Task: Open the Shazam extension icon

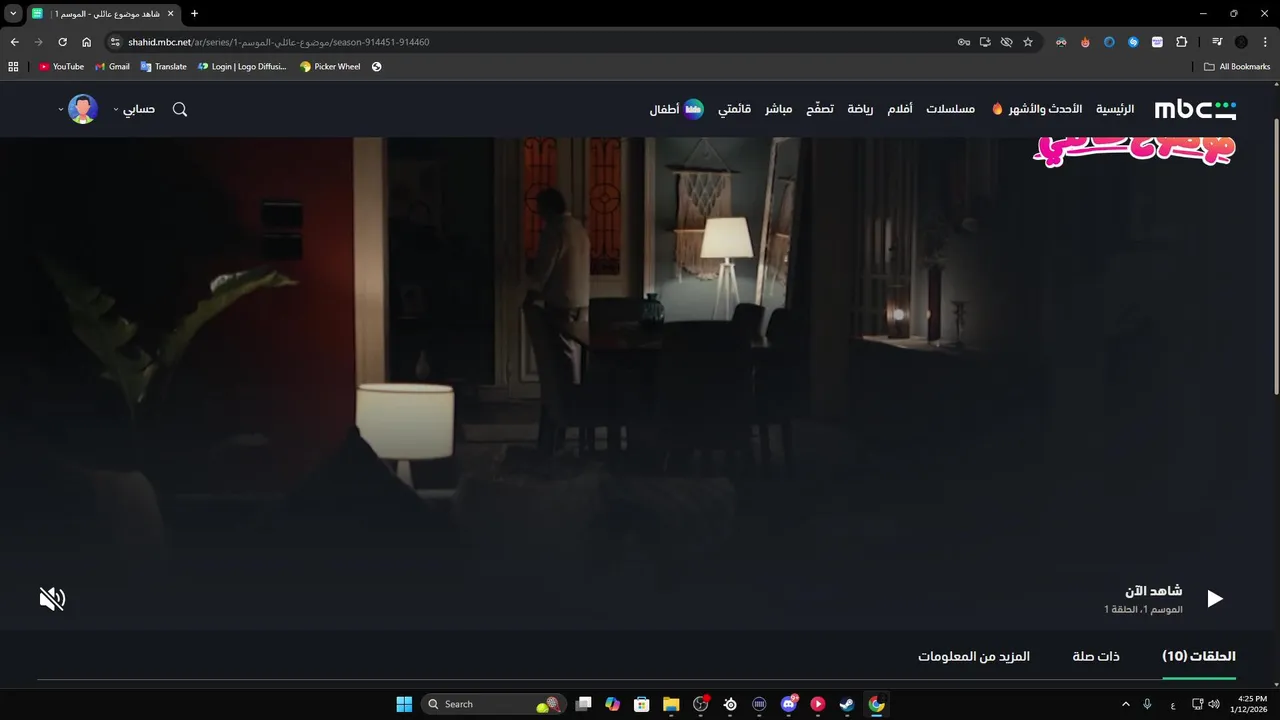Action: (x=1133, y=42)
